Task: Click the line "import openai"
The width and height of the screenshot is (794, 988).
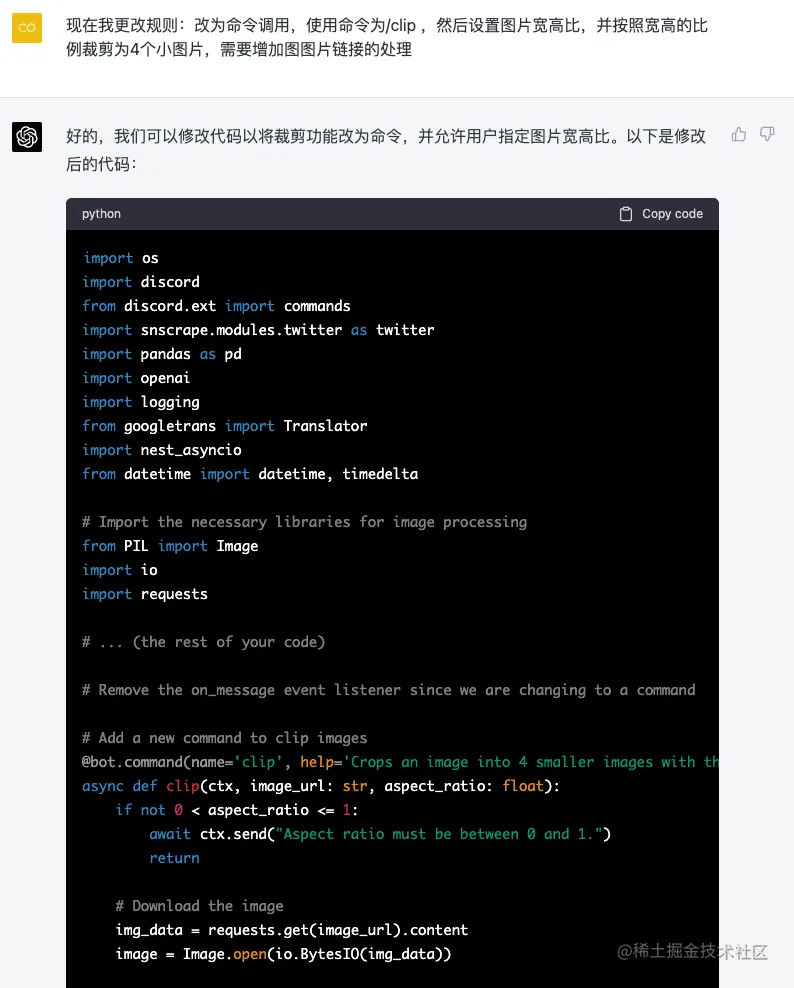Action: [x=136, y=378]
